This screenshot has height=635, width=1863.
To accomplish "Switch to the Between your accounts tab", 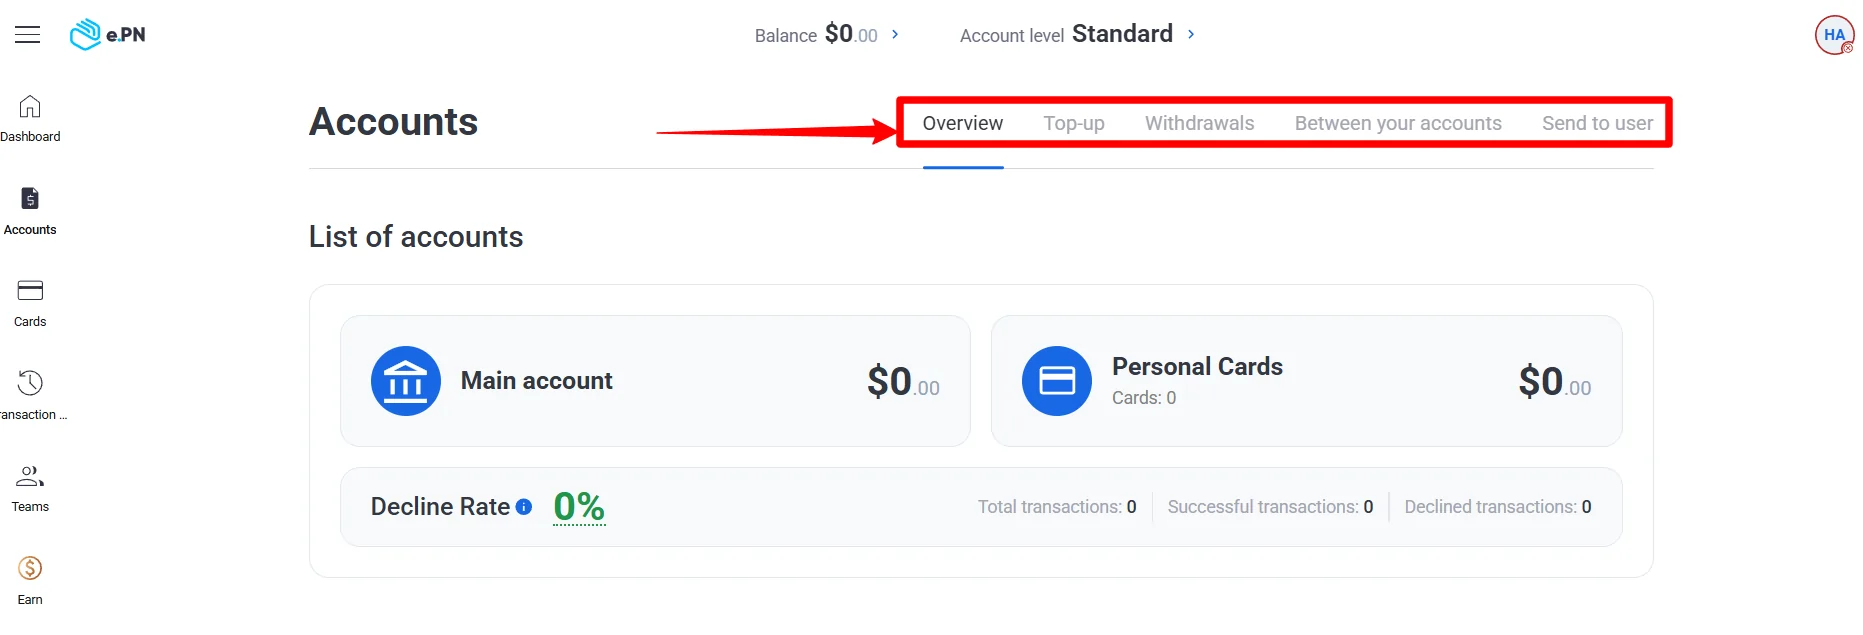I will point(1398,123).
